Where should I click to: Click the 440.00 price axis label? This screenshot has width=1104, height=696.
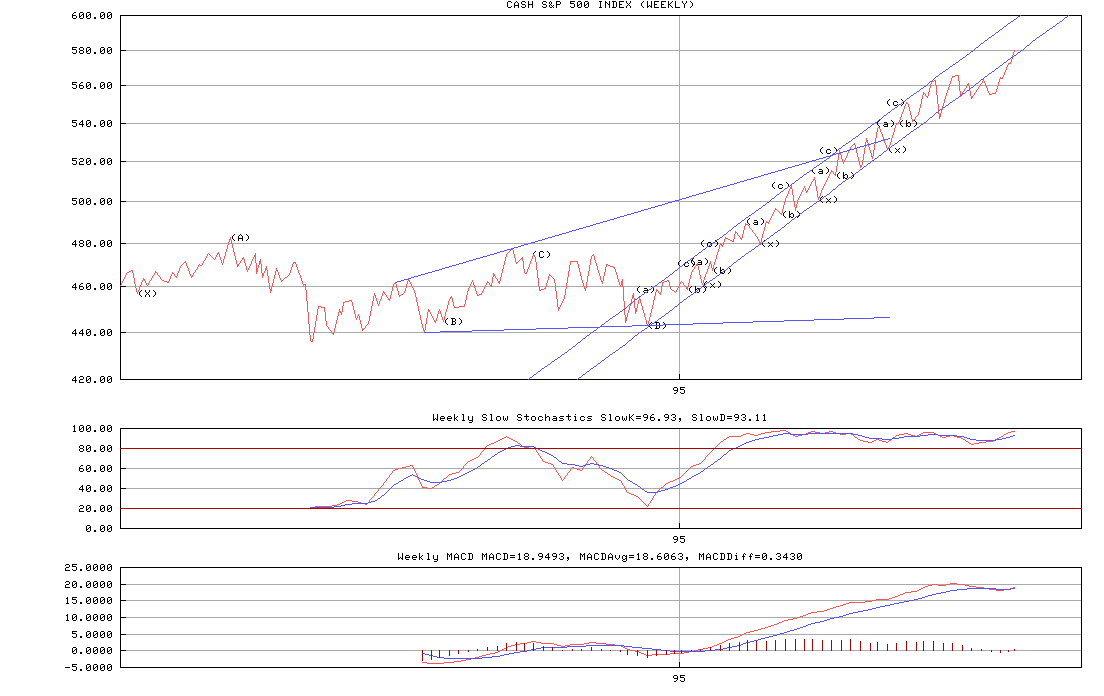[x=92, y=332]
